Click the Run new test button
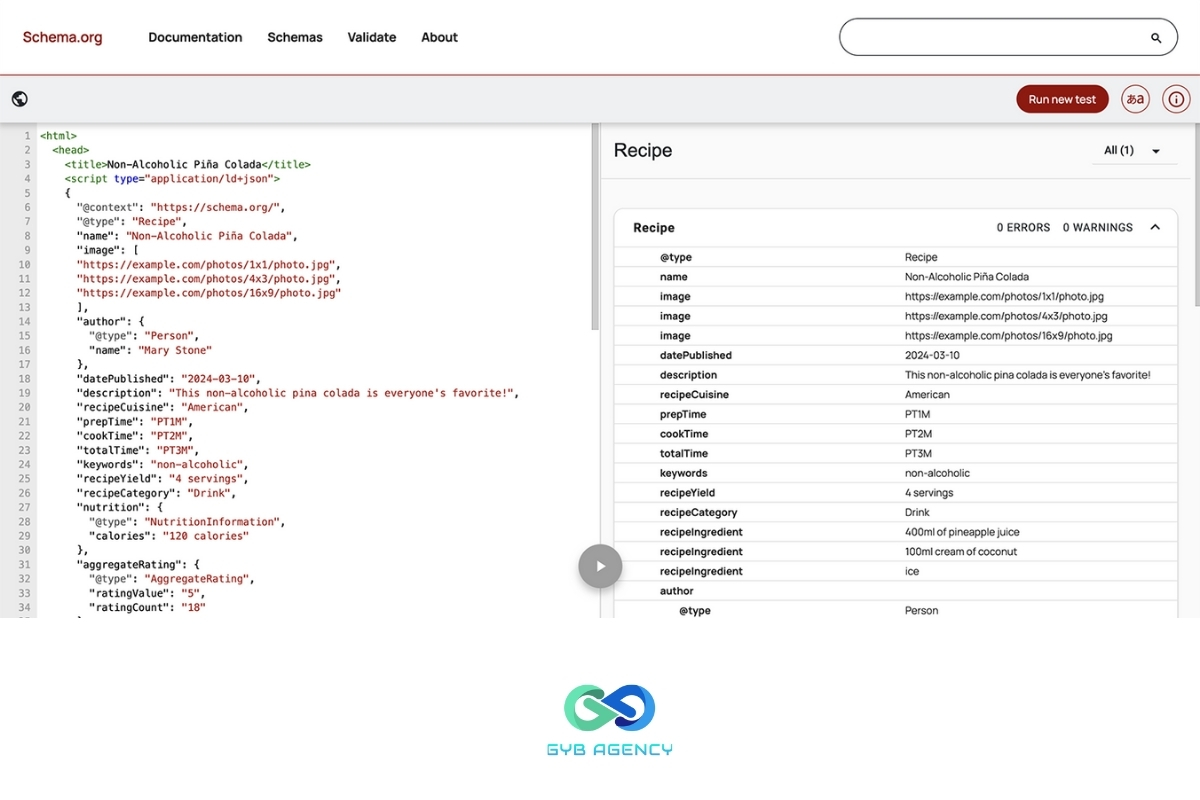Viewport: 1200px width, 800px height. pos(1062,99)
